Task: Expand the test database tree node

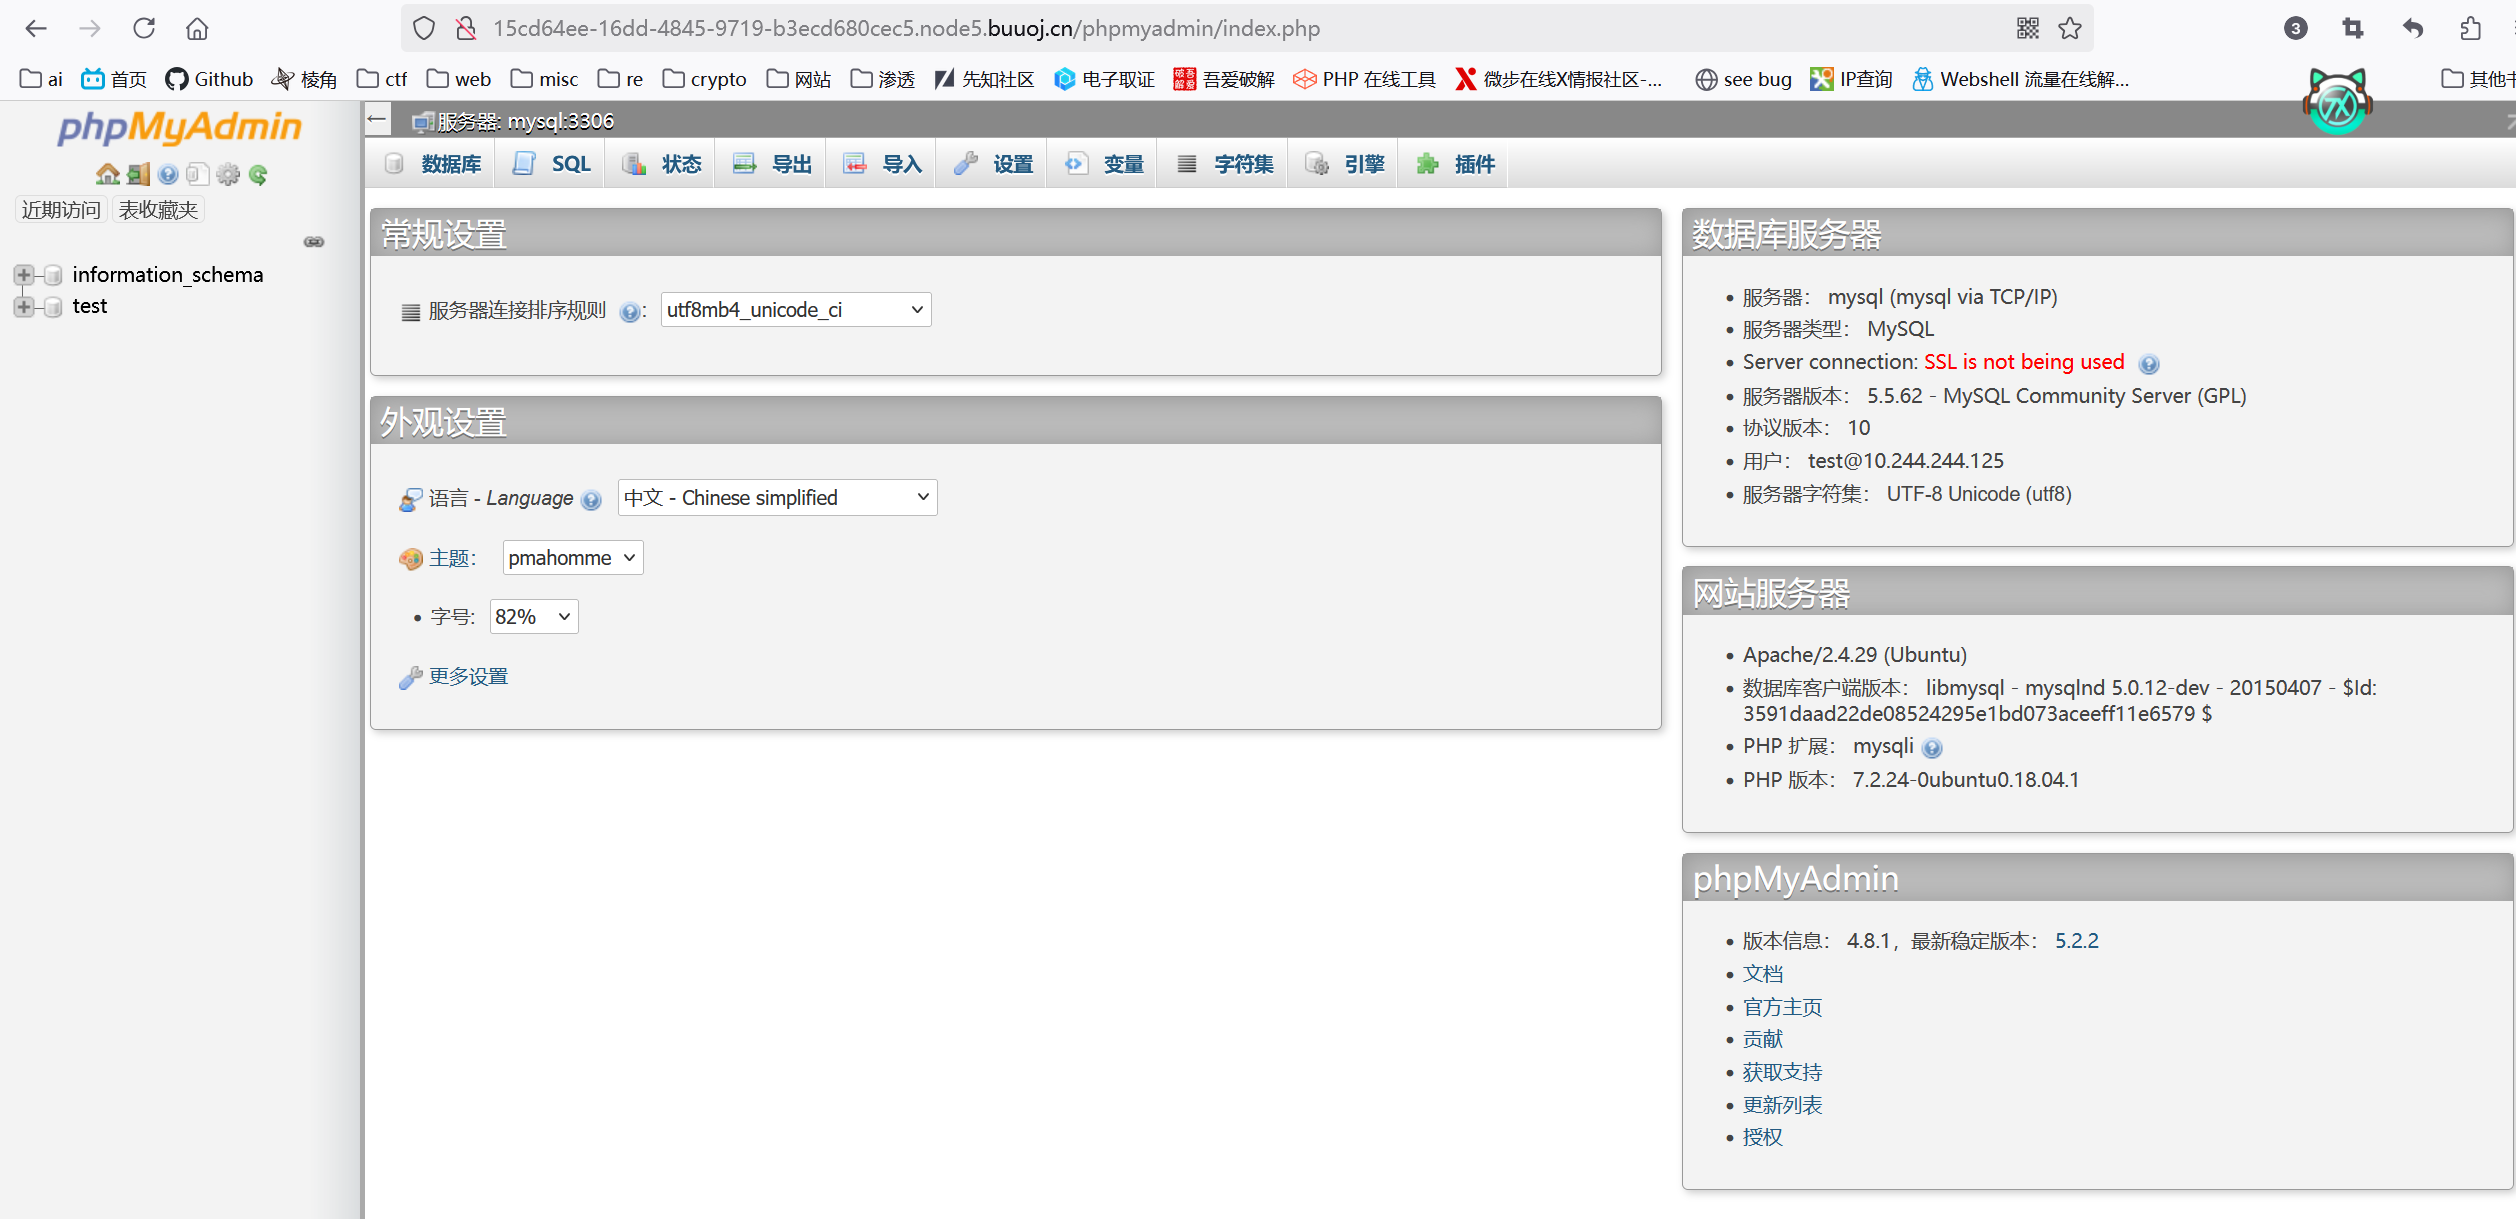Action: [23, 306]
